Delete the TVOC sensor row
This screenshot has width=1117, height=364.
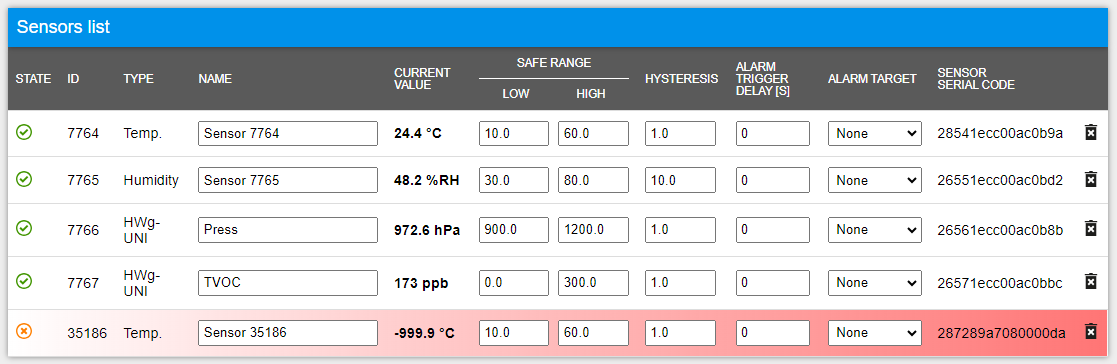pyautogui.click(x=1090, y=282)
